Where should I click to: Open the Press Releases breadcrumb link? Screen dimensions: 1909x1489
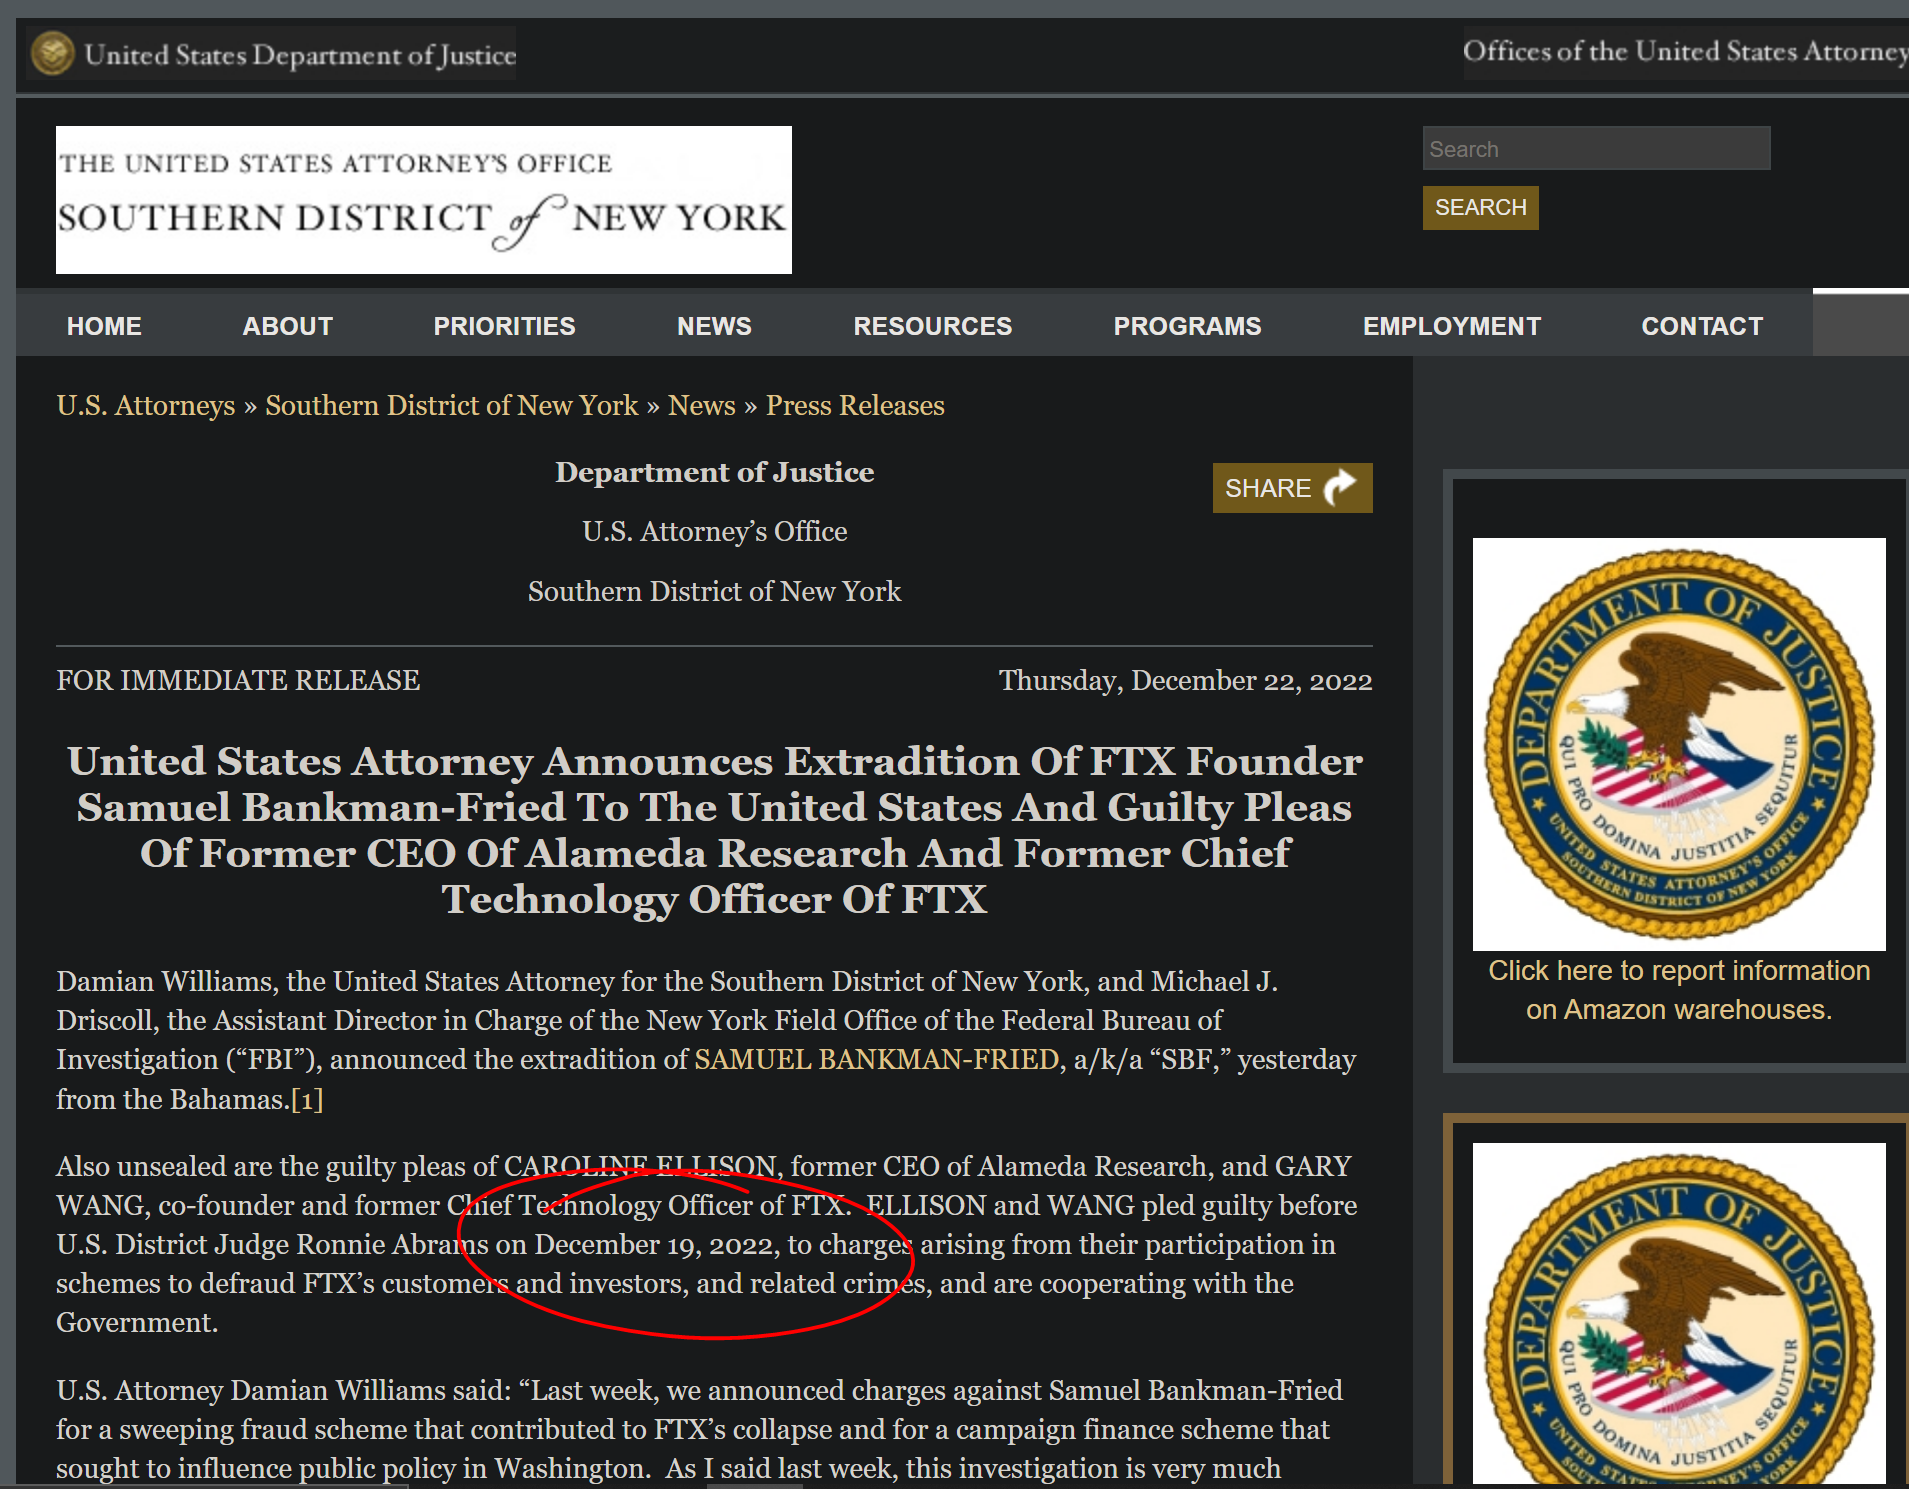(x=854, y=405)
